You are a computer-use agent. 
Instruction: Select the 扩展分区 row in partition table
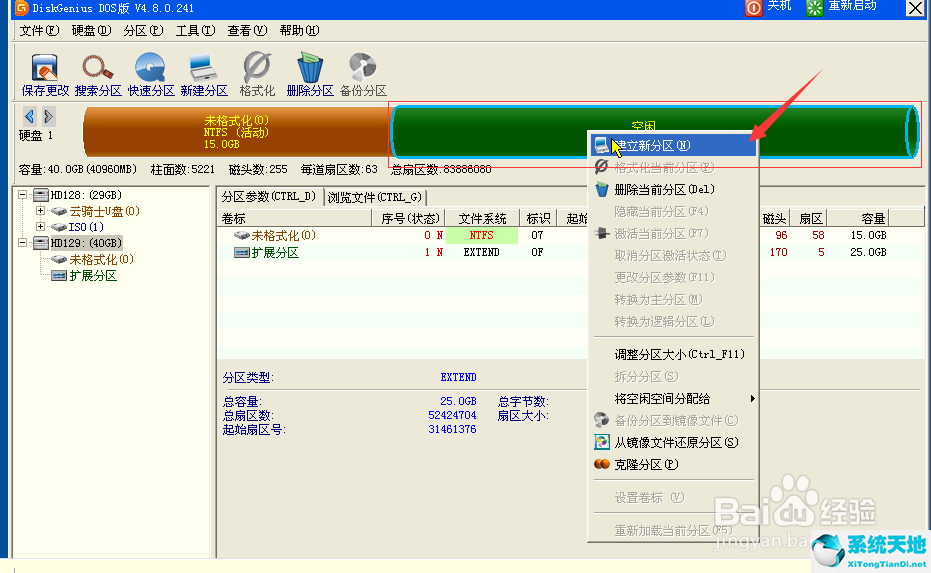[274, 252]
